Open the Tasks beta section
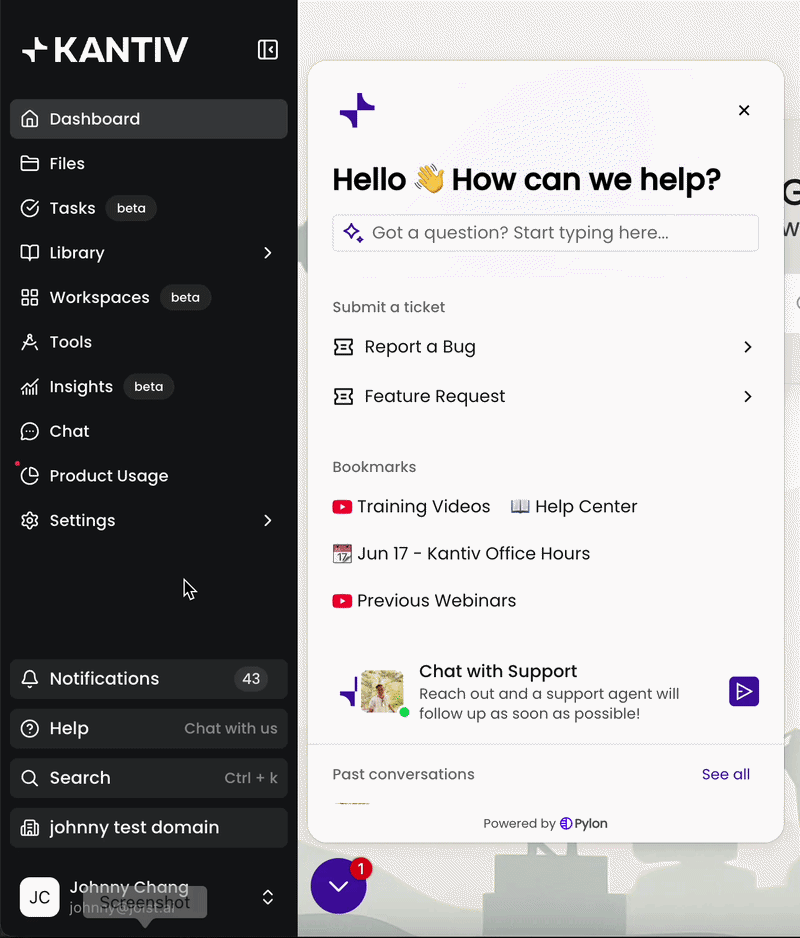 click(149, 208)
